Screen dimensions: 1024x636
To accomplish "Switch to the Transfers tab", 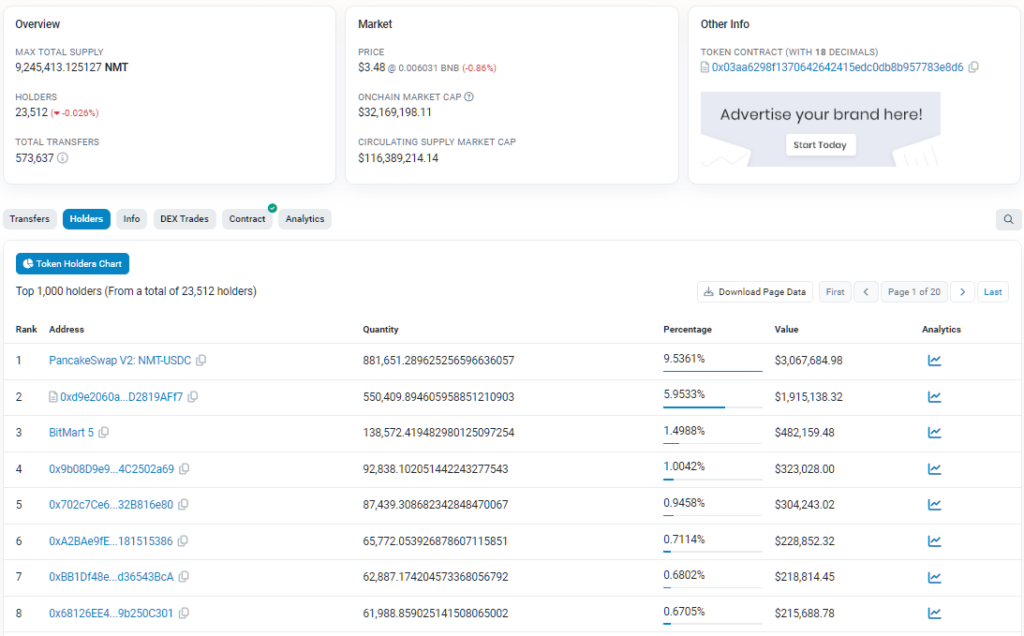I will click(x=30, y=219).
